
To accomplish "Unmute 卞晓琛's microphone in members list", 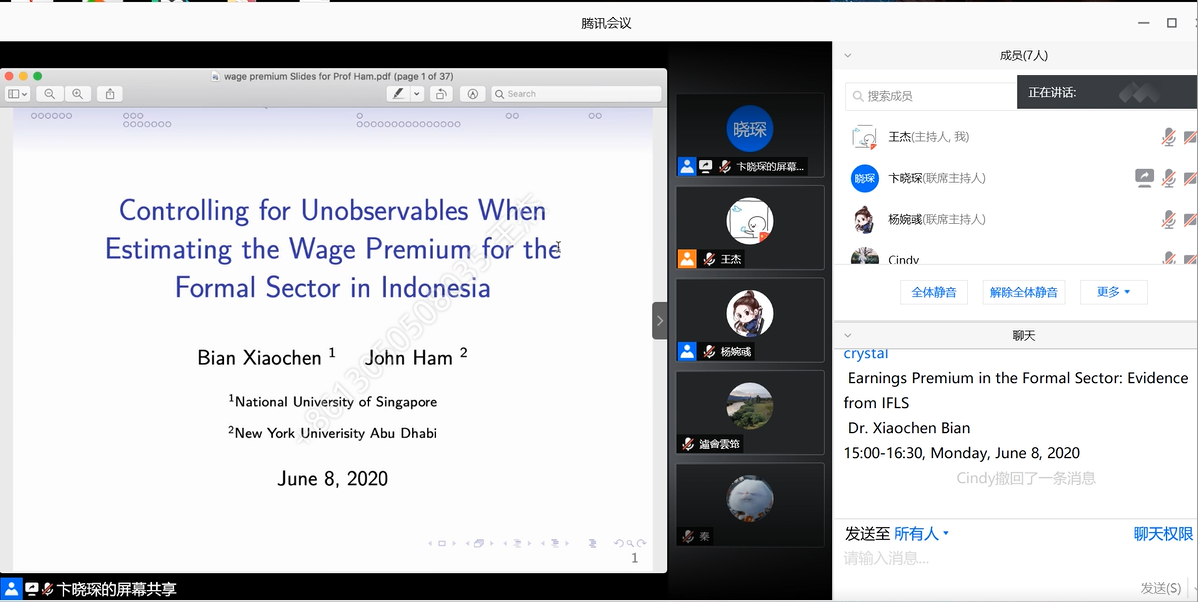I will 1168,178.
